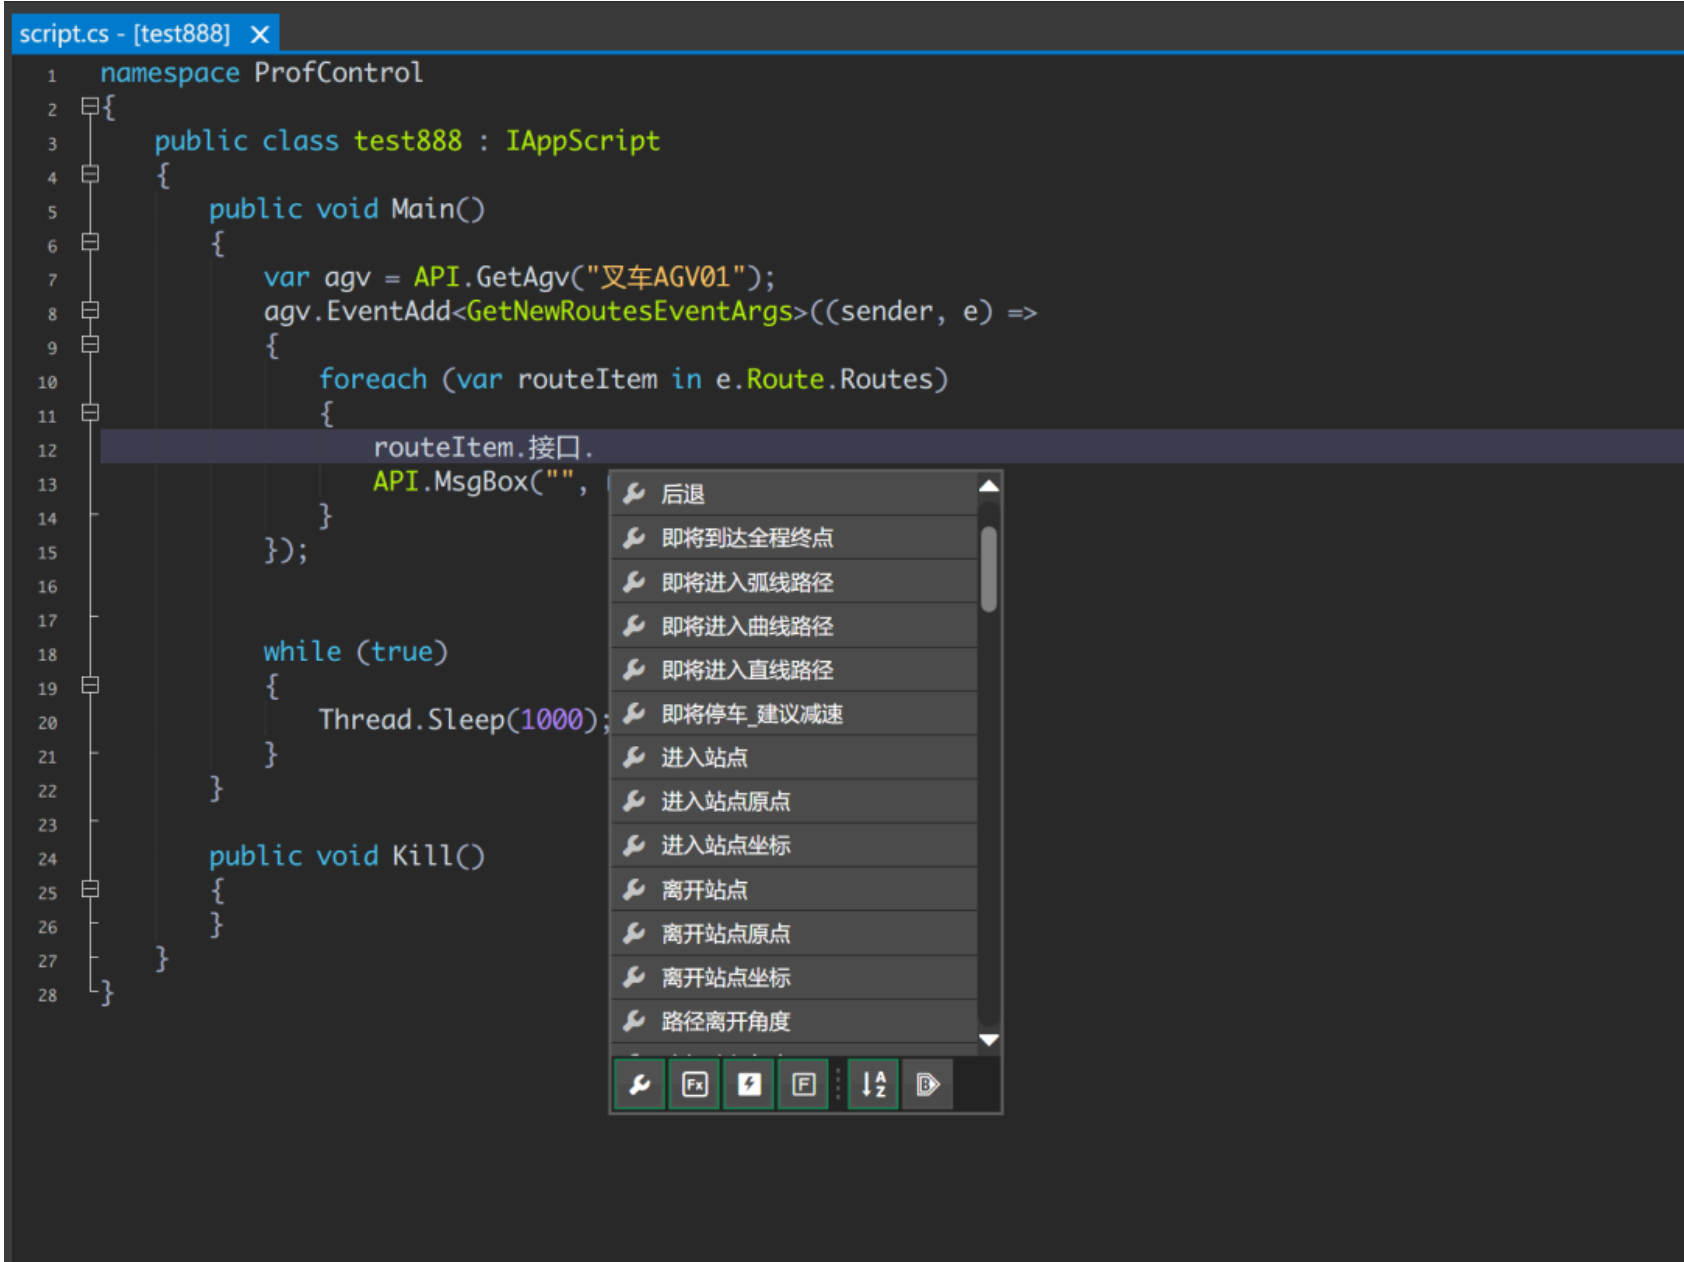Choose 离开站点 completion item
The image size is (1684, 1262).
pyautogui.click(x=794, y=890)
